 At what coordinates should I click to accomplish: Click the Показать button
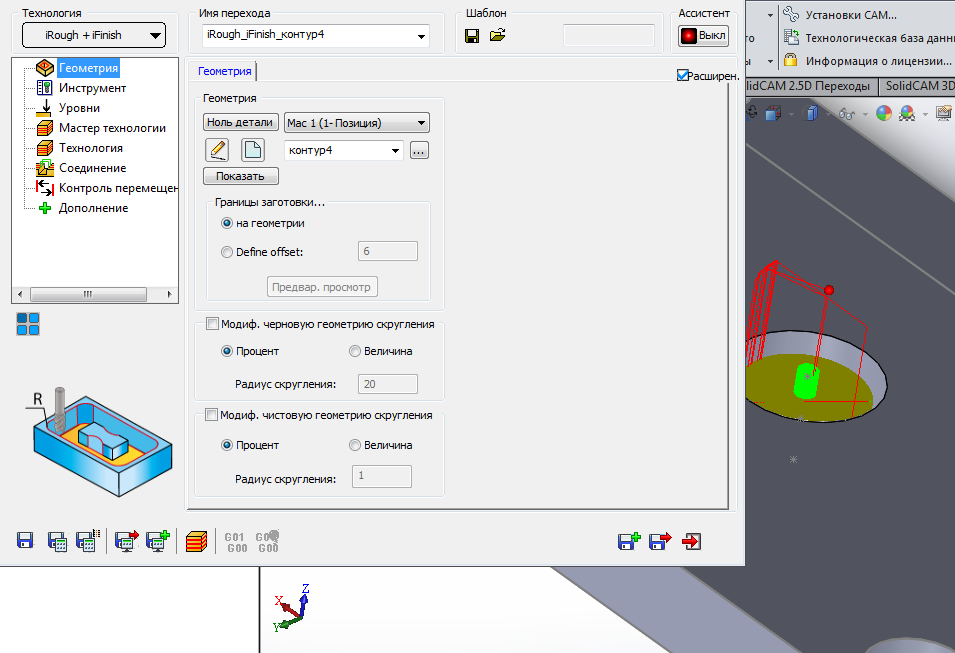point(241,176)
